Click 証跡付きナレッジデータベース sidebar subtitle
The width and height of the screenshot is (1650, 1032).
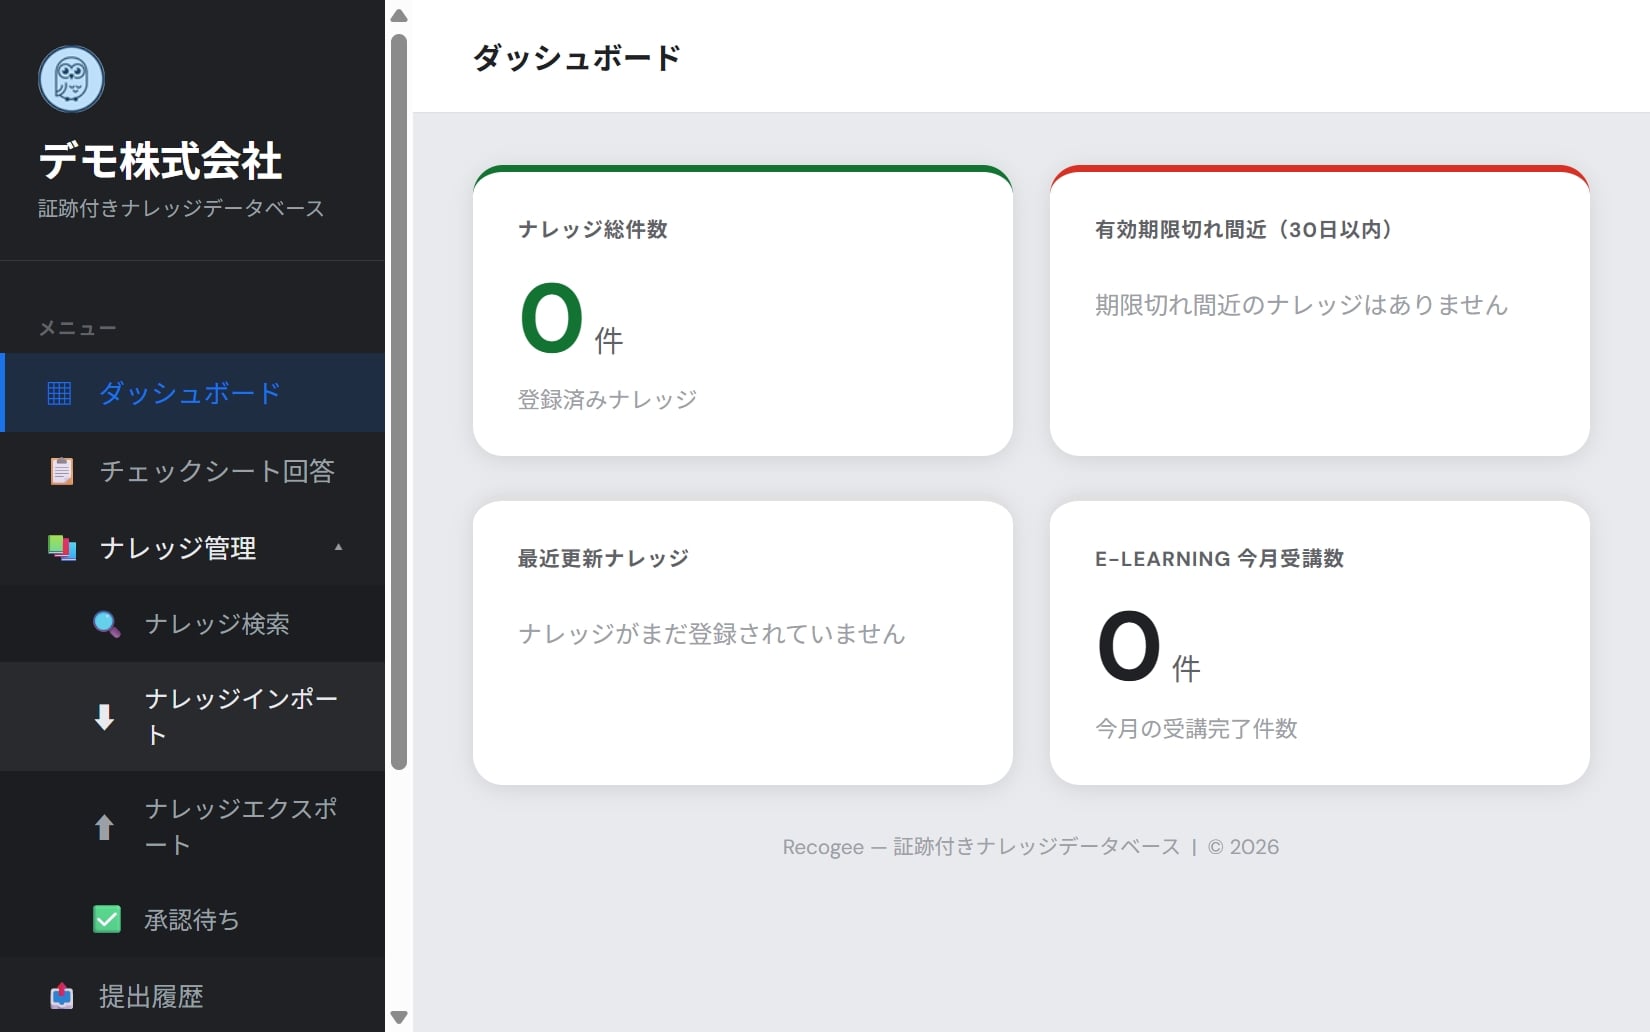181,208
